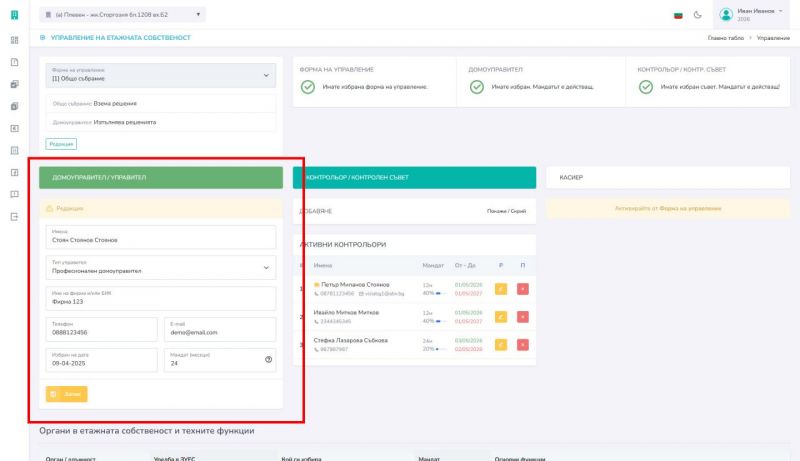The image size is (800, 461).
Task: Delete controller Петър Миланов Стоянов red button
Action: pos(522,289)
